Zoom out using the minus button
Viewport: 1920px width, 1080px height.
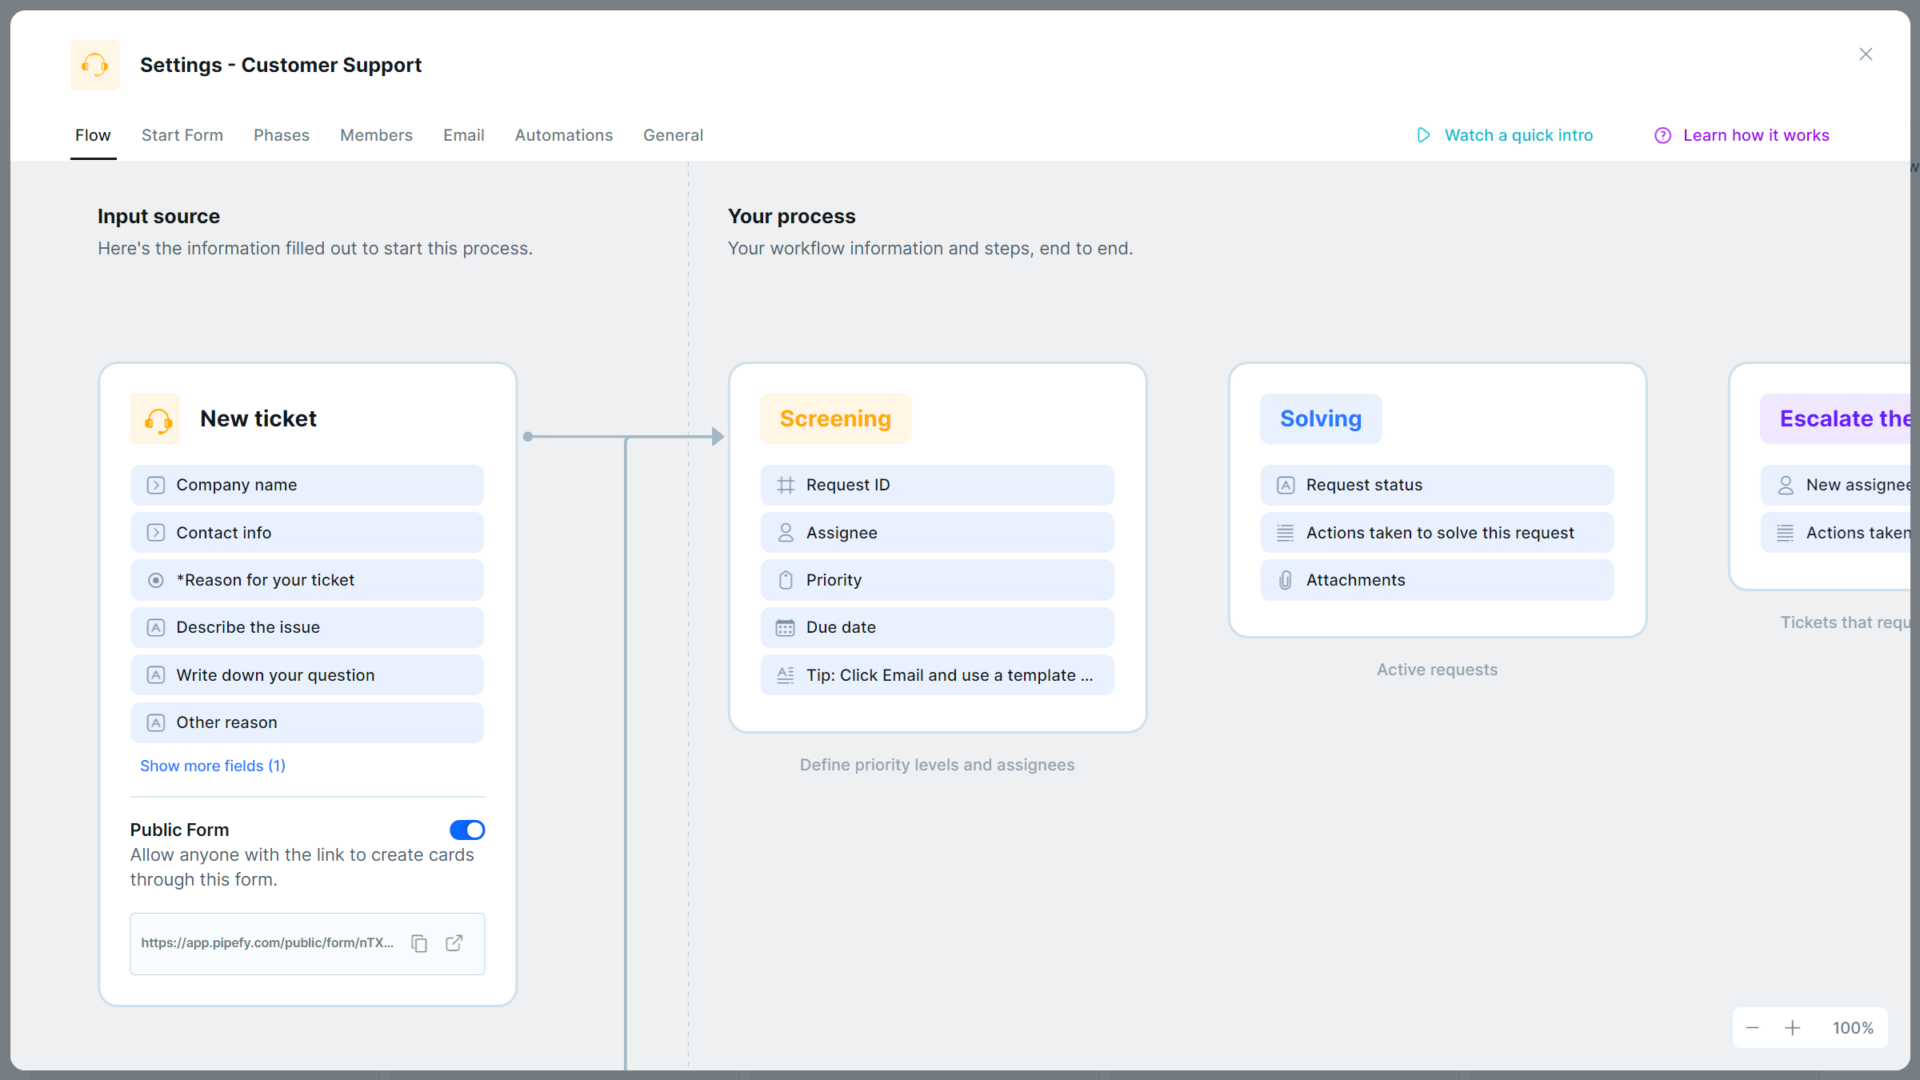[1751, 1027]
